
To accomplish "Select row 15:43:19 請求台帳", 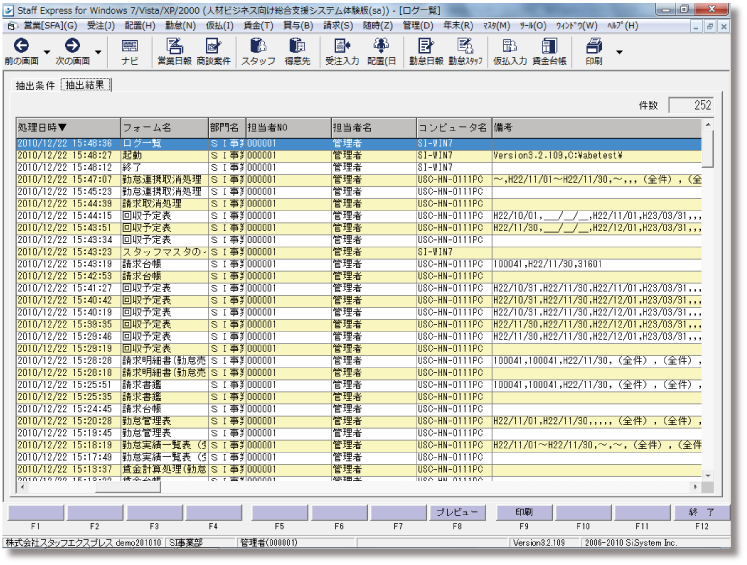I will 359,264.
